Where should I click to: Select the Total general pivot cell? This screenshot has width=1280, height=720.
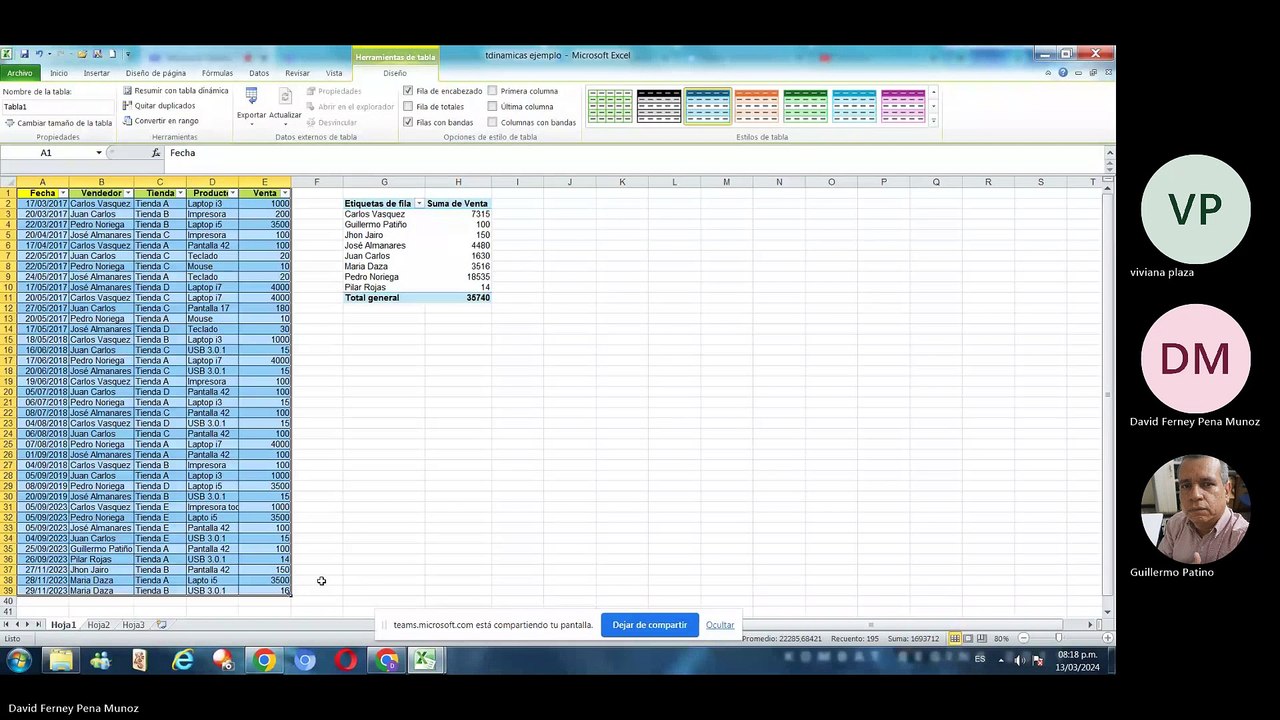coord(384,298)
